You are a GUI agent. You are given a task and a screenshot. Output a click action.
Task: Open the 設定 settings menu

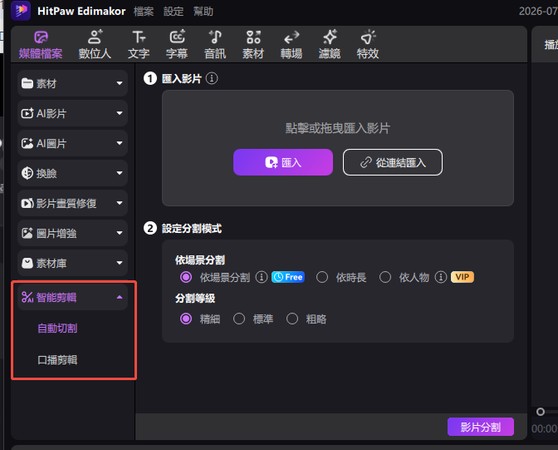(174, 11)
